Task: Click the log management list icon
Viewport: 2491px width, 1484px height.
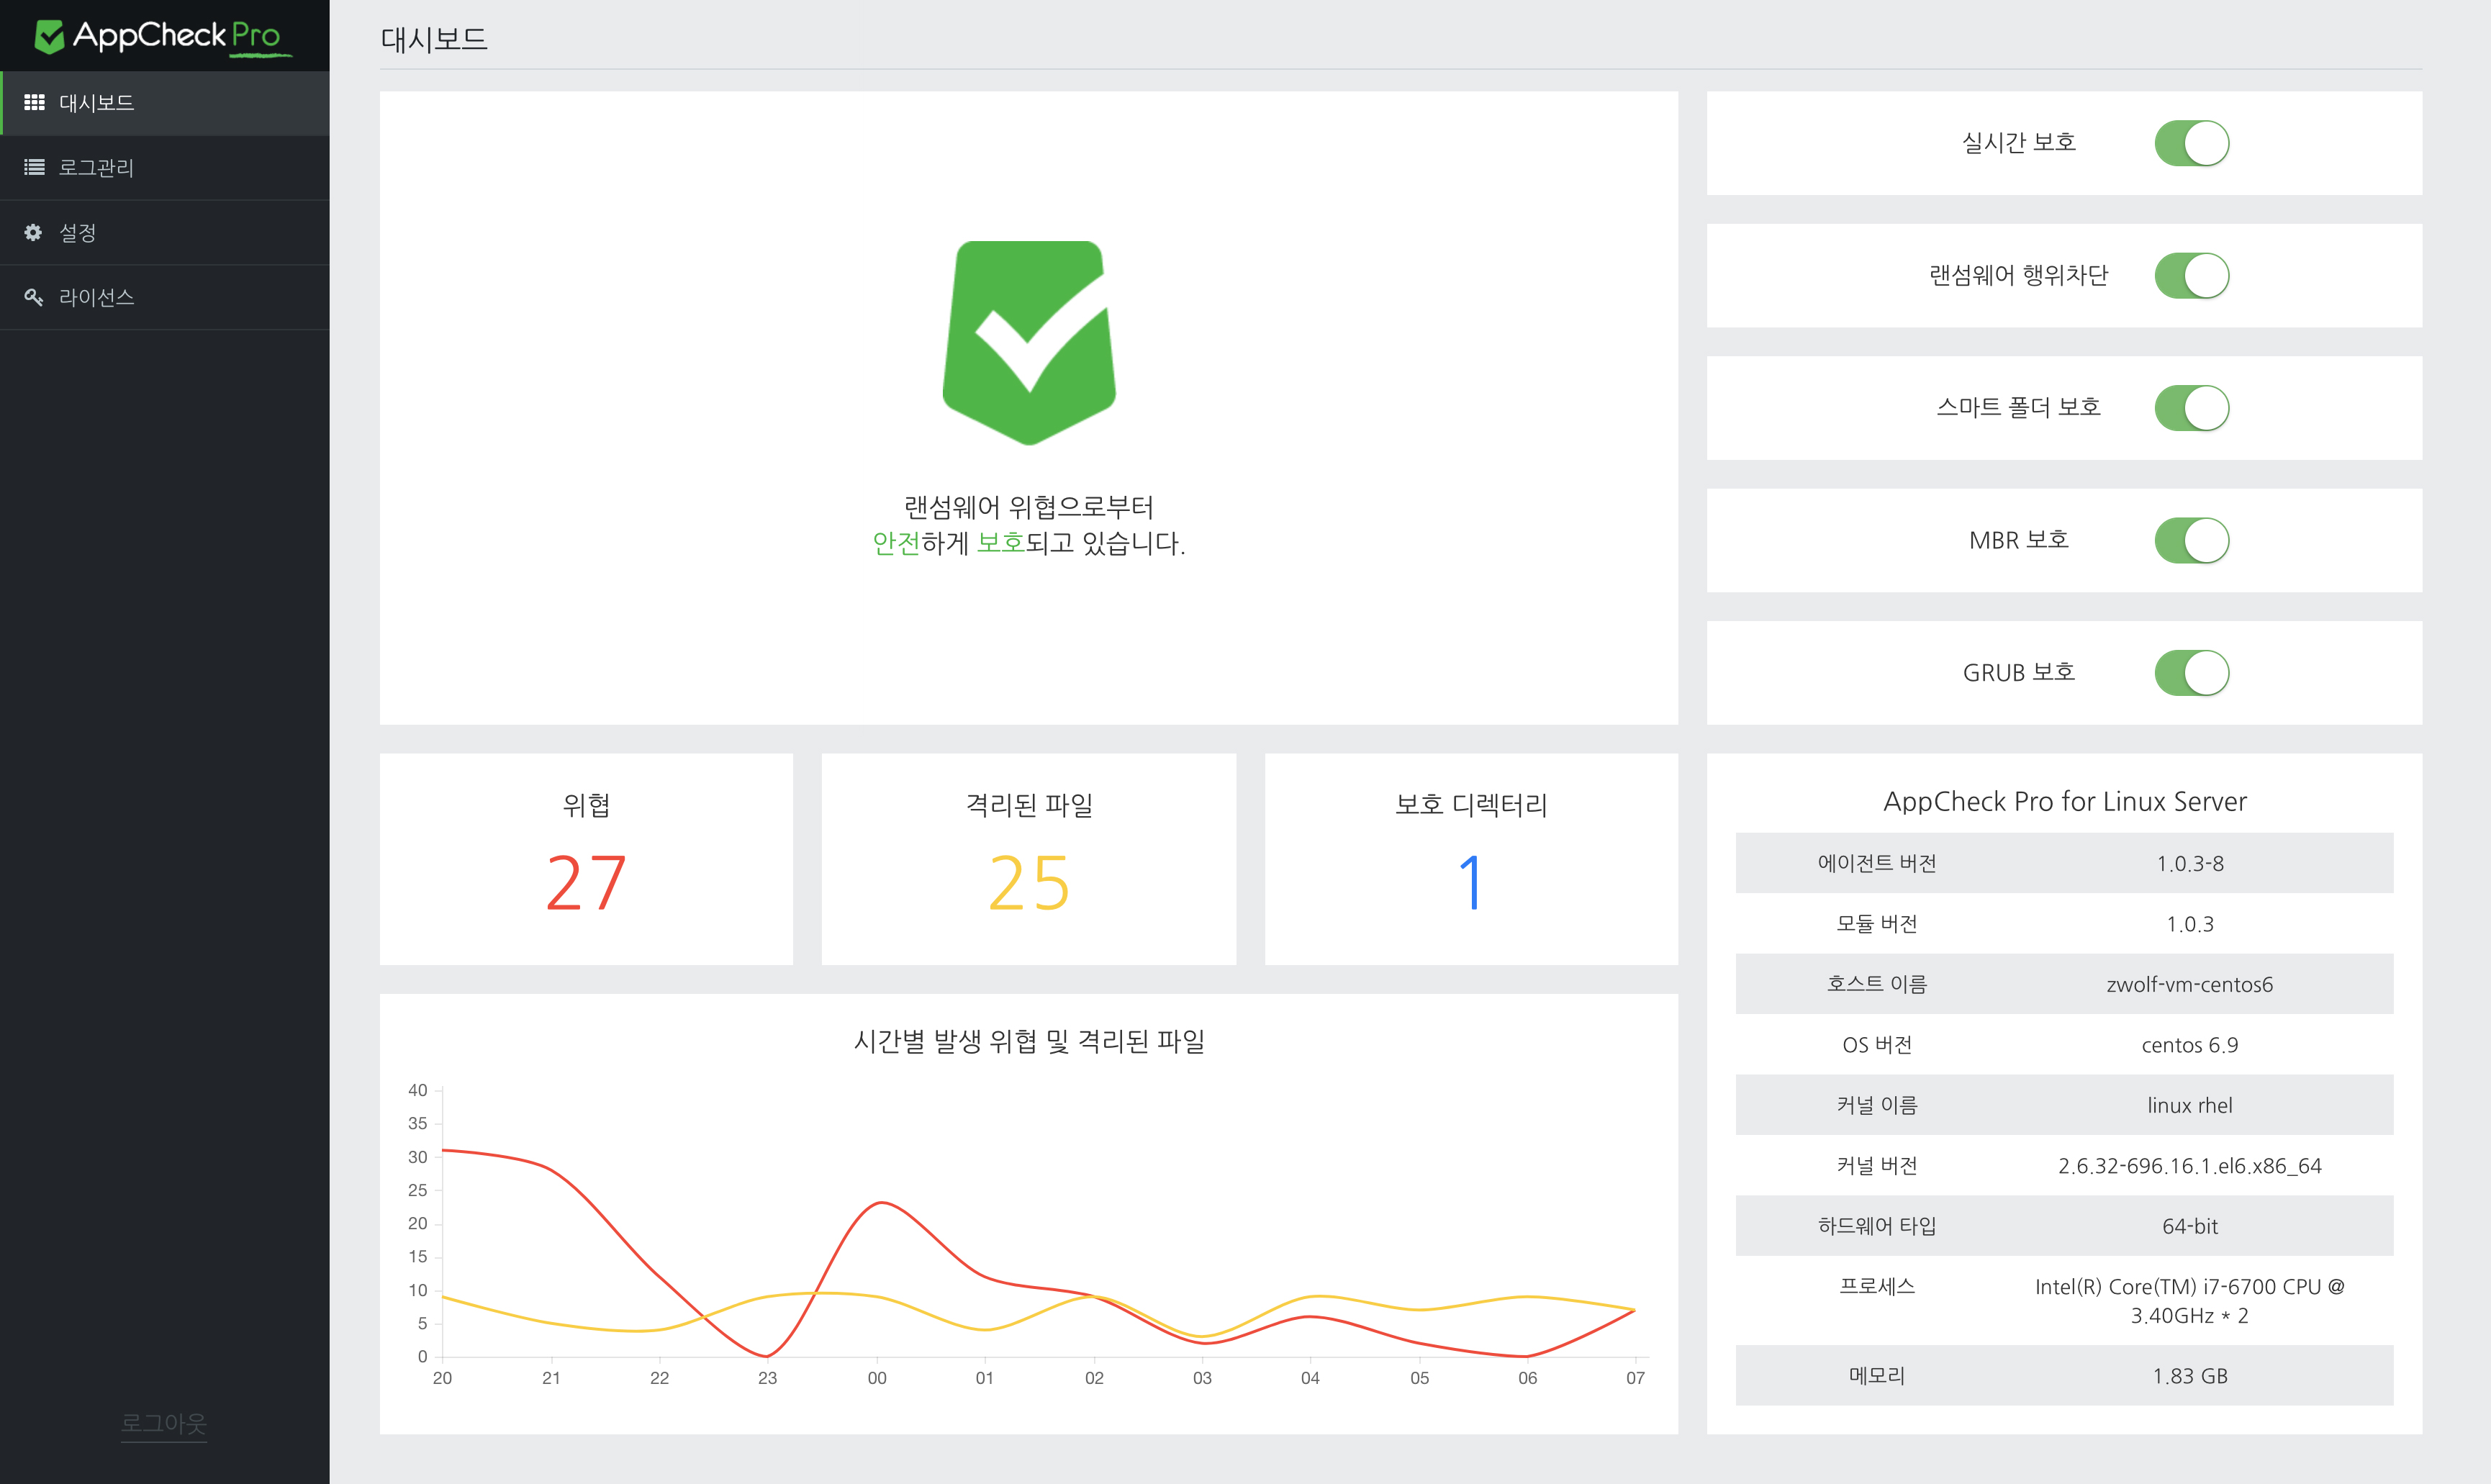Action: tap(34, 167)
